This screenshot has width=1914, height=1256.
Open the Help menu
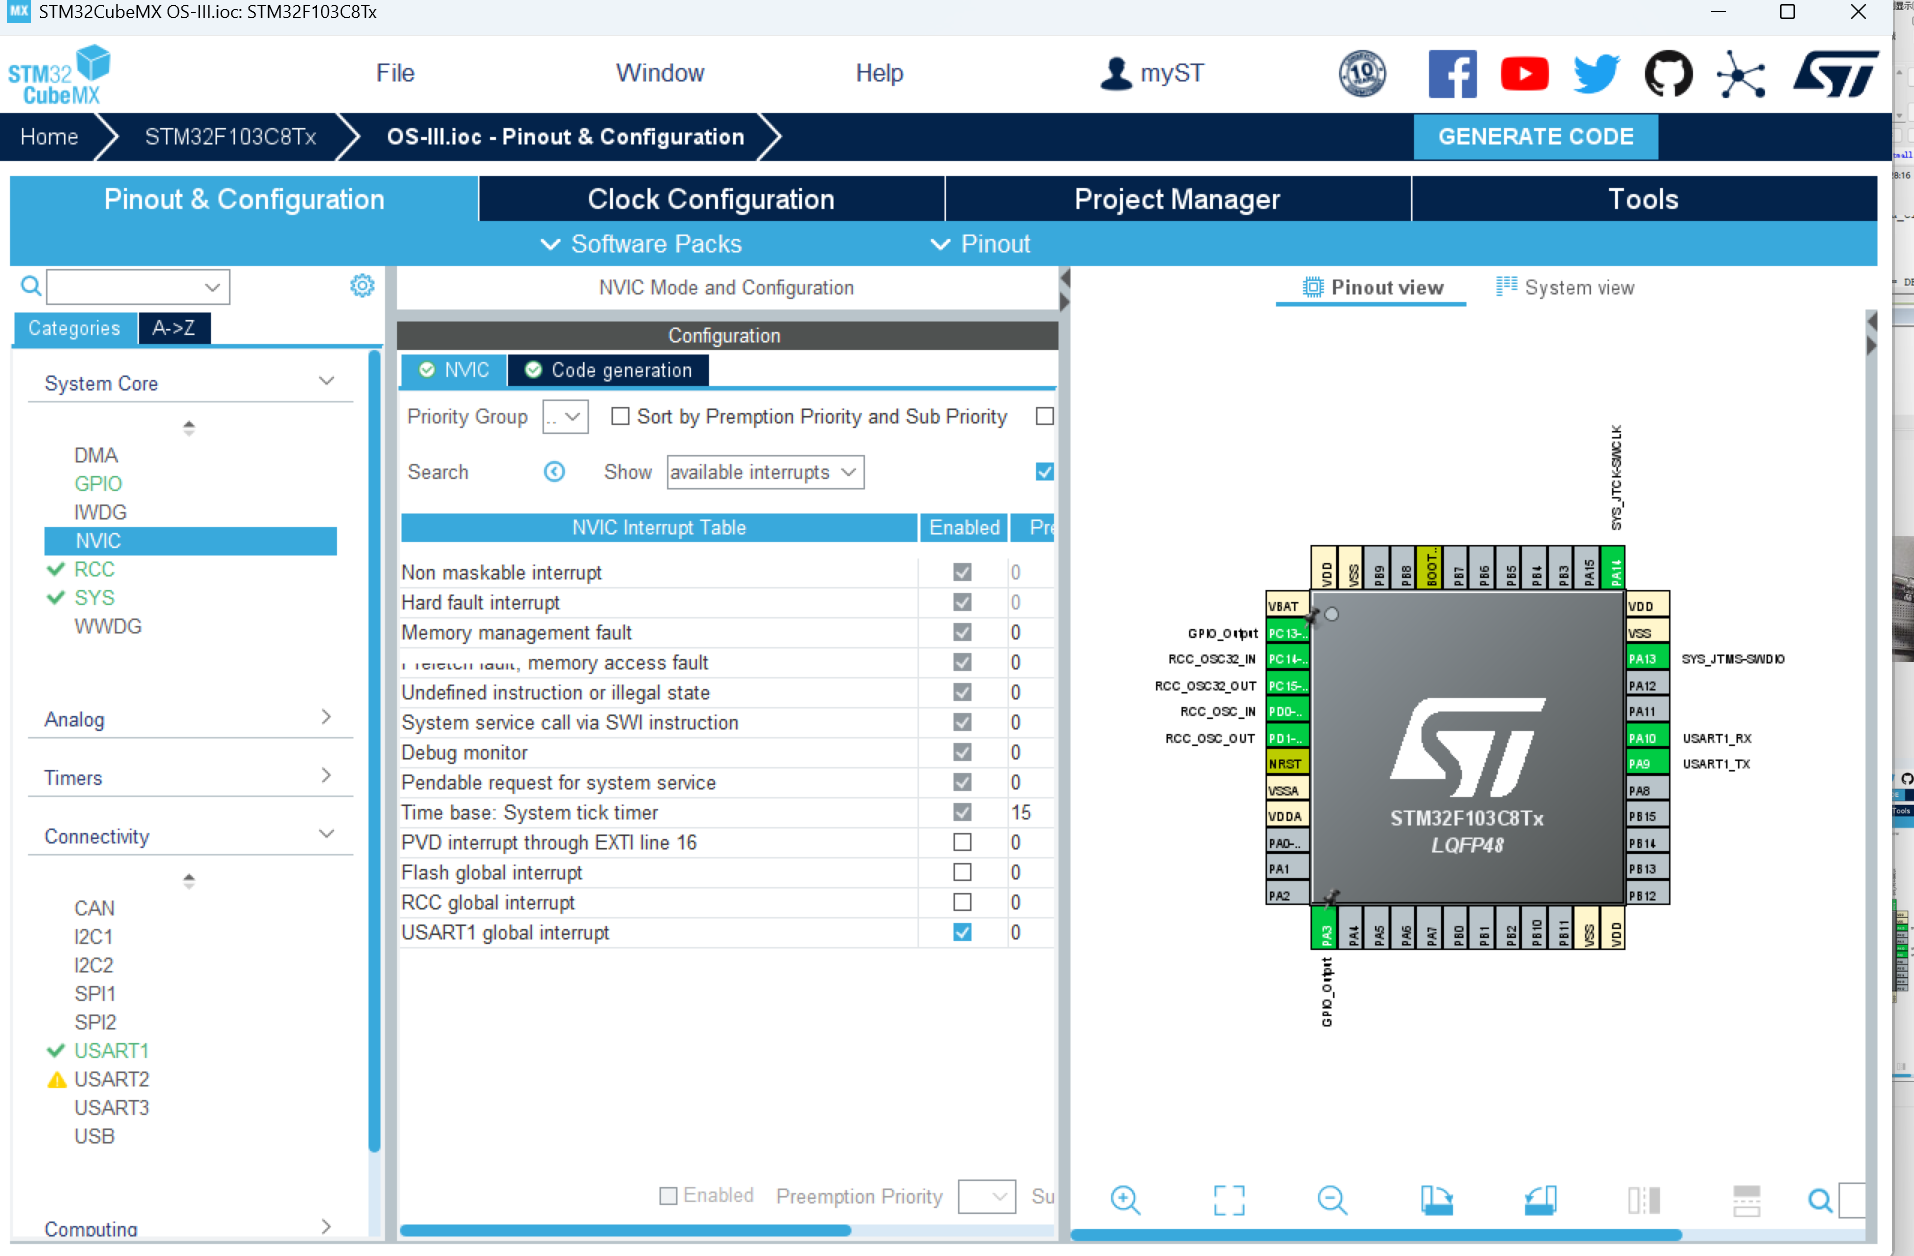click(879, 73)
